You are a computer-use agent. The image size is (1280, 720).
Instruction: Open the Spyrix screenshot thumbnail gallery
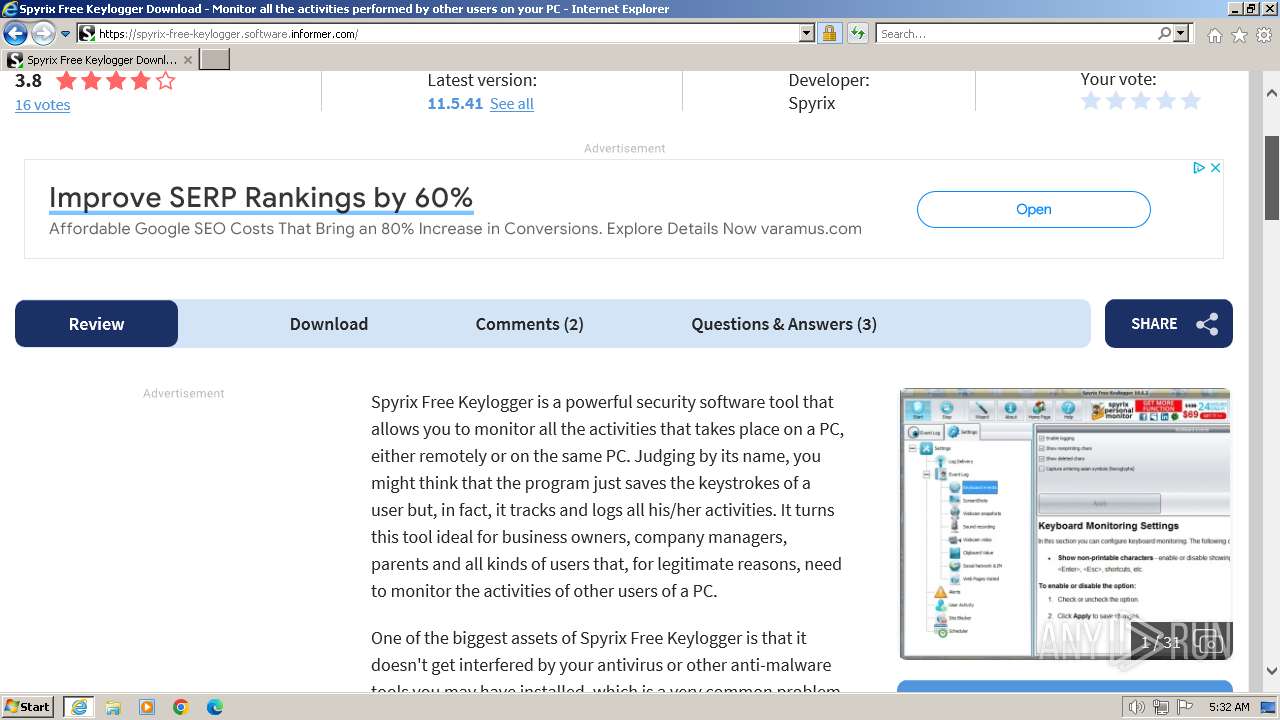pos(1065,524)
